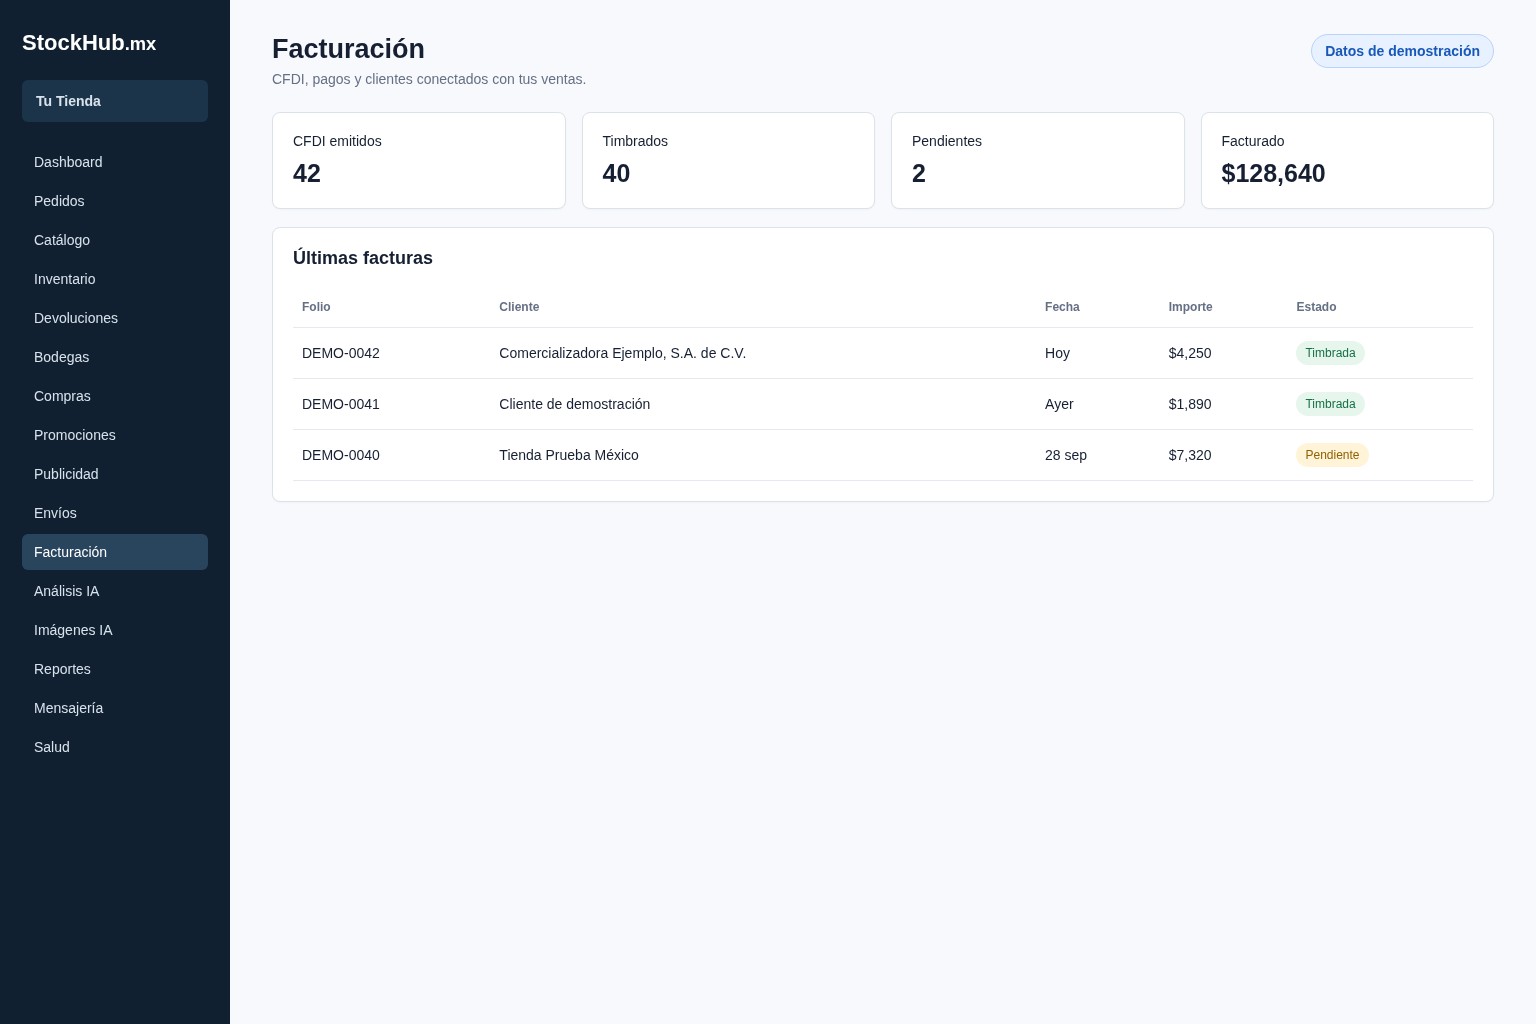Click the Ayer date cell

[1059, 404]
